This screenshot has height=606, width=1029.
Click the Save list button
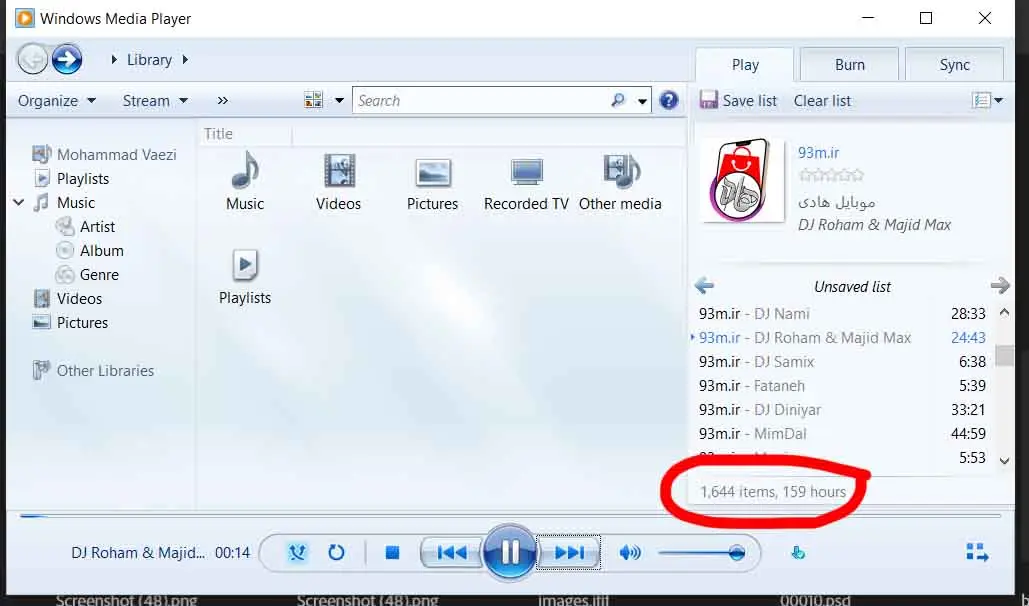(738, 100)
